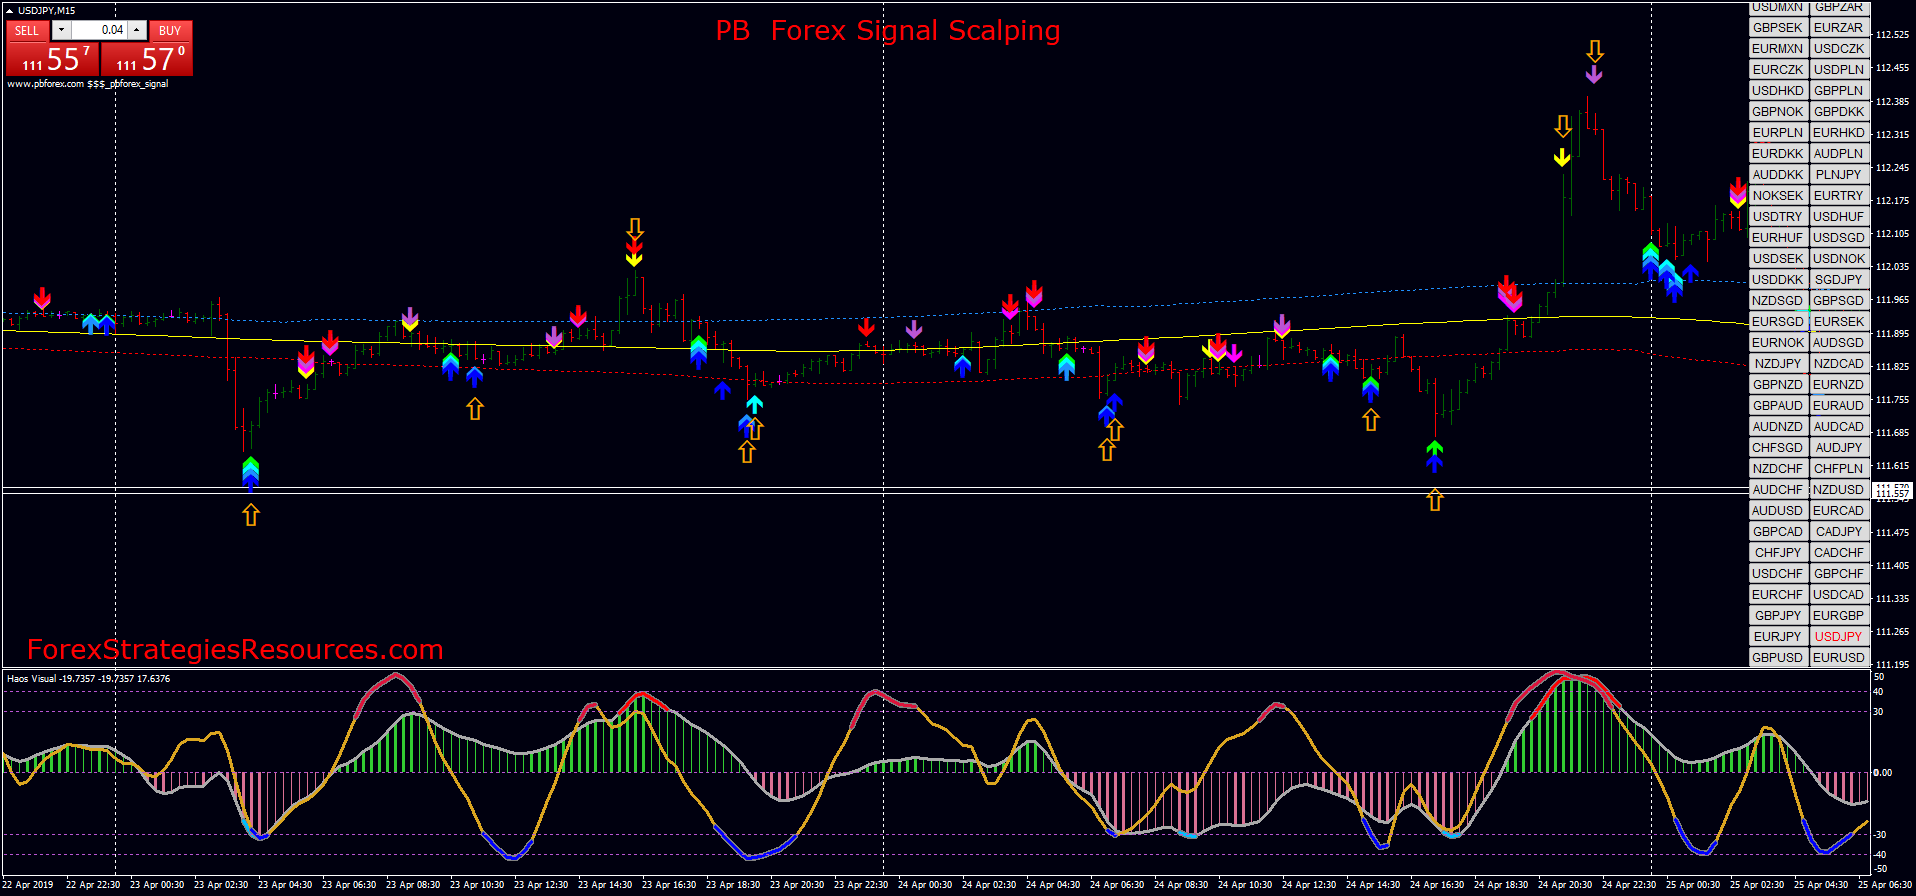1916x896 pixels.
Task: Pick the AUDDKK symbol
Action: coord(1778,174)
